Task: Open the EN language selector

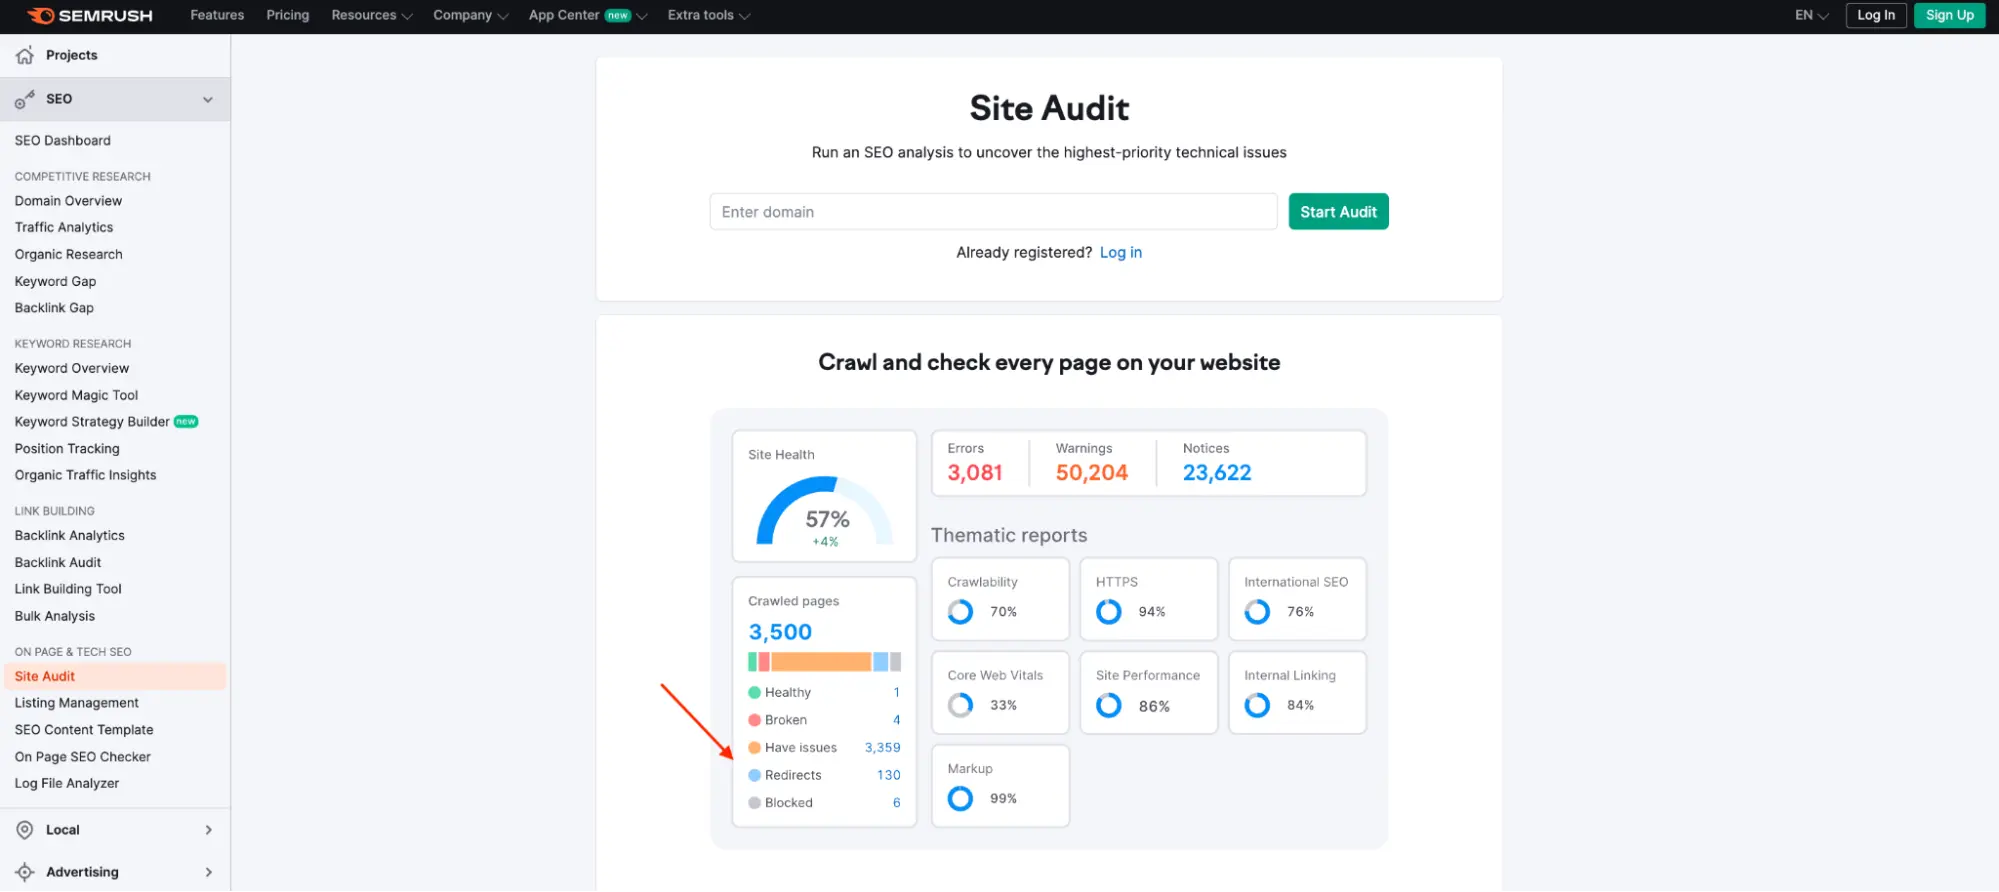Action: point(1811,15)
